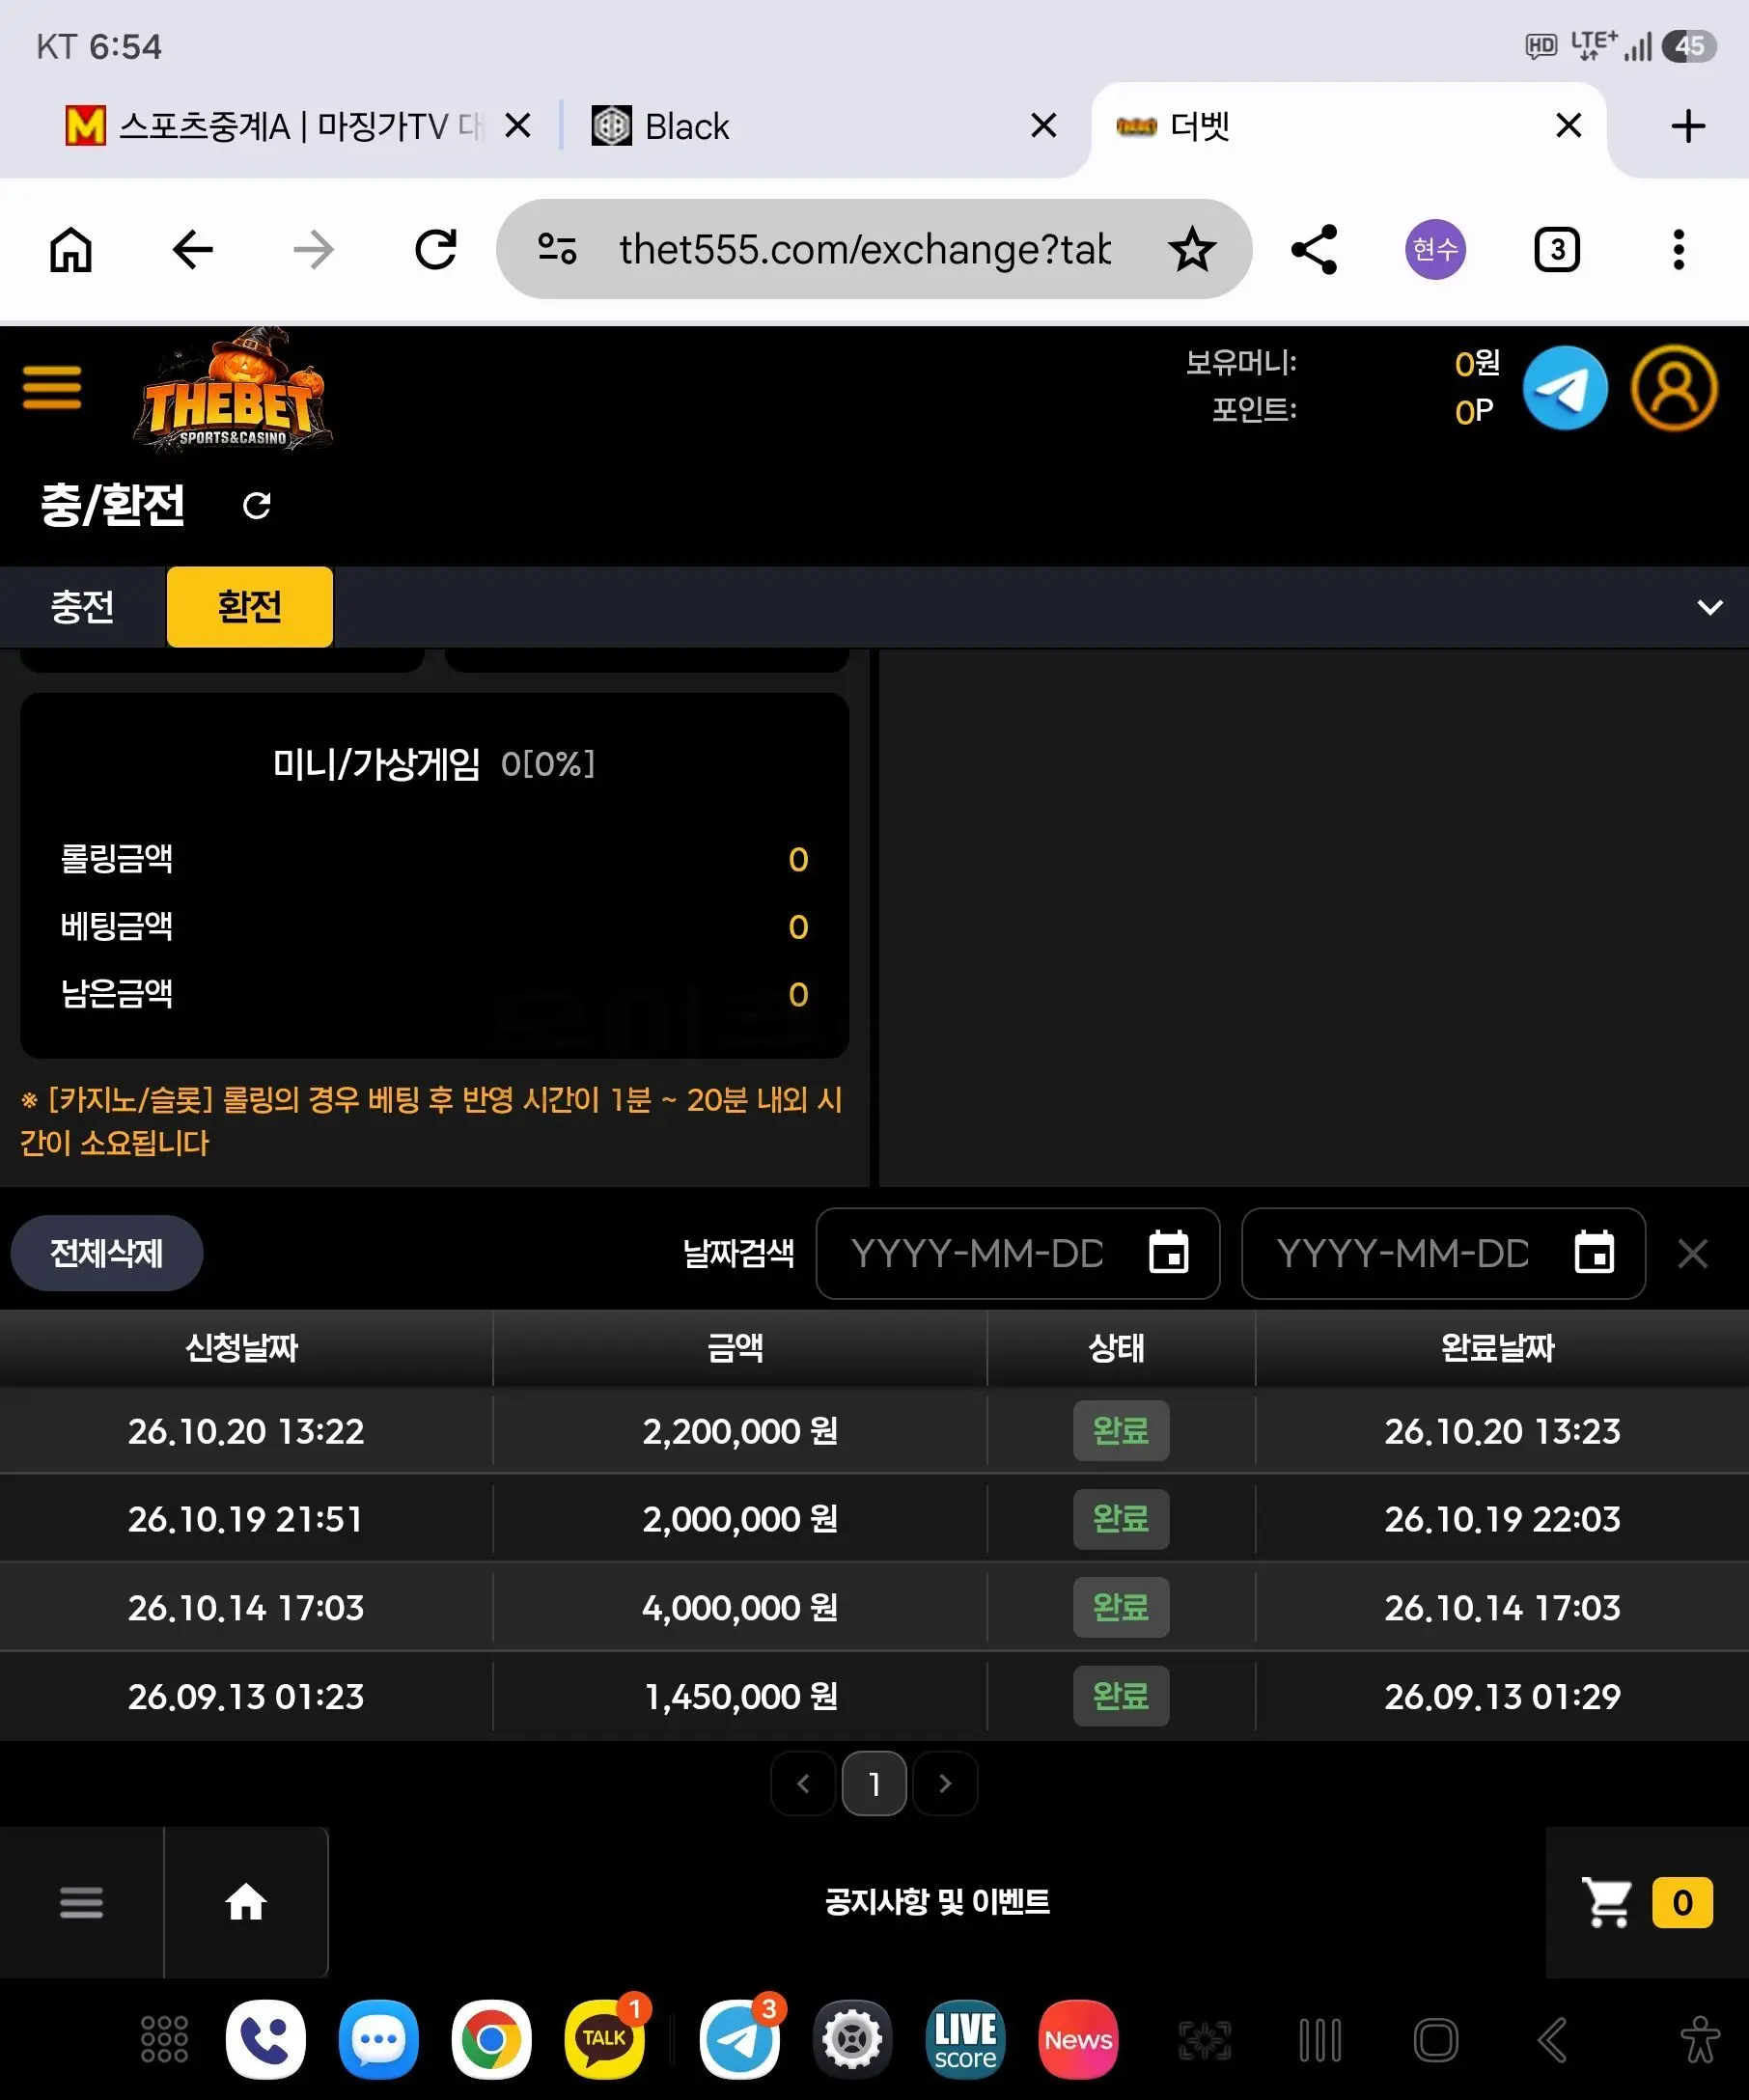Share the page via share icon

1314,249
